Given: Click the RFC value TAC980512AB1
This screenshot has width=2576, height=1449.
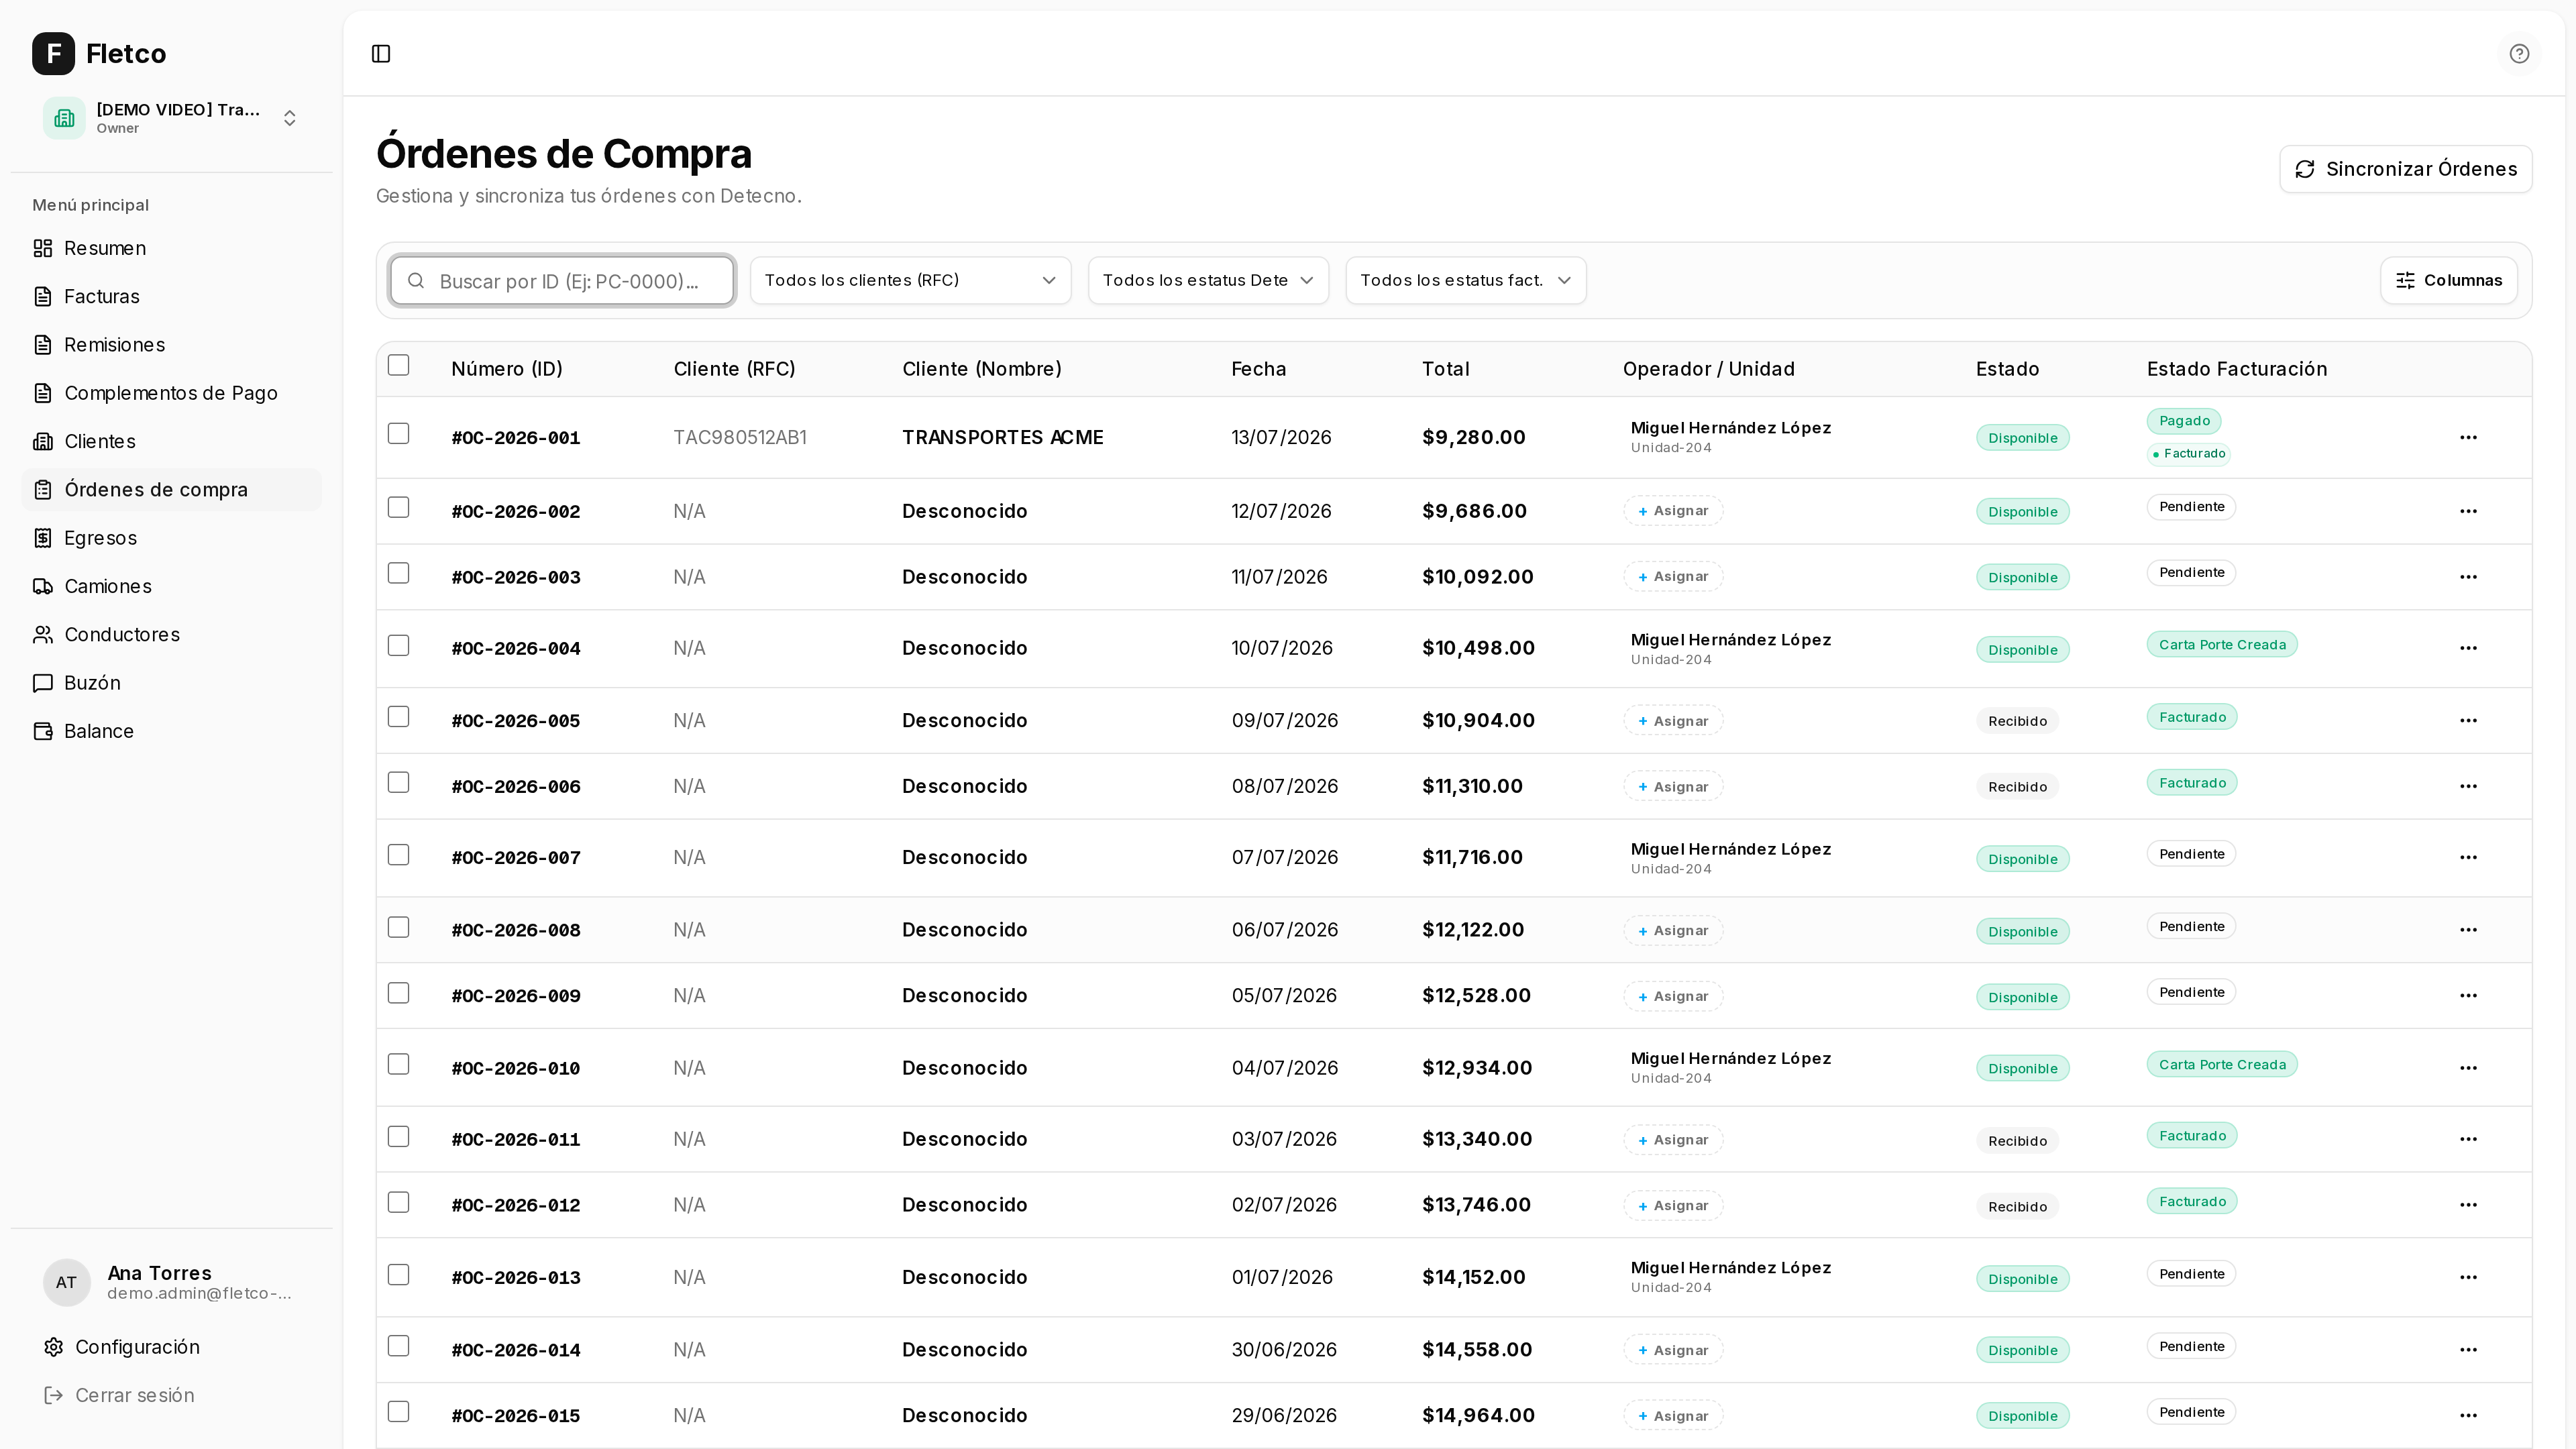Looking at the screenshot, I should (x=740, y=437).
